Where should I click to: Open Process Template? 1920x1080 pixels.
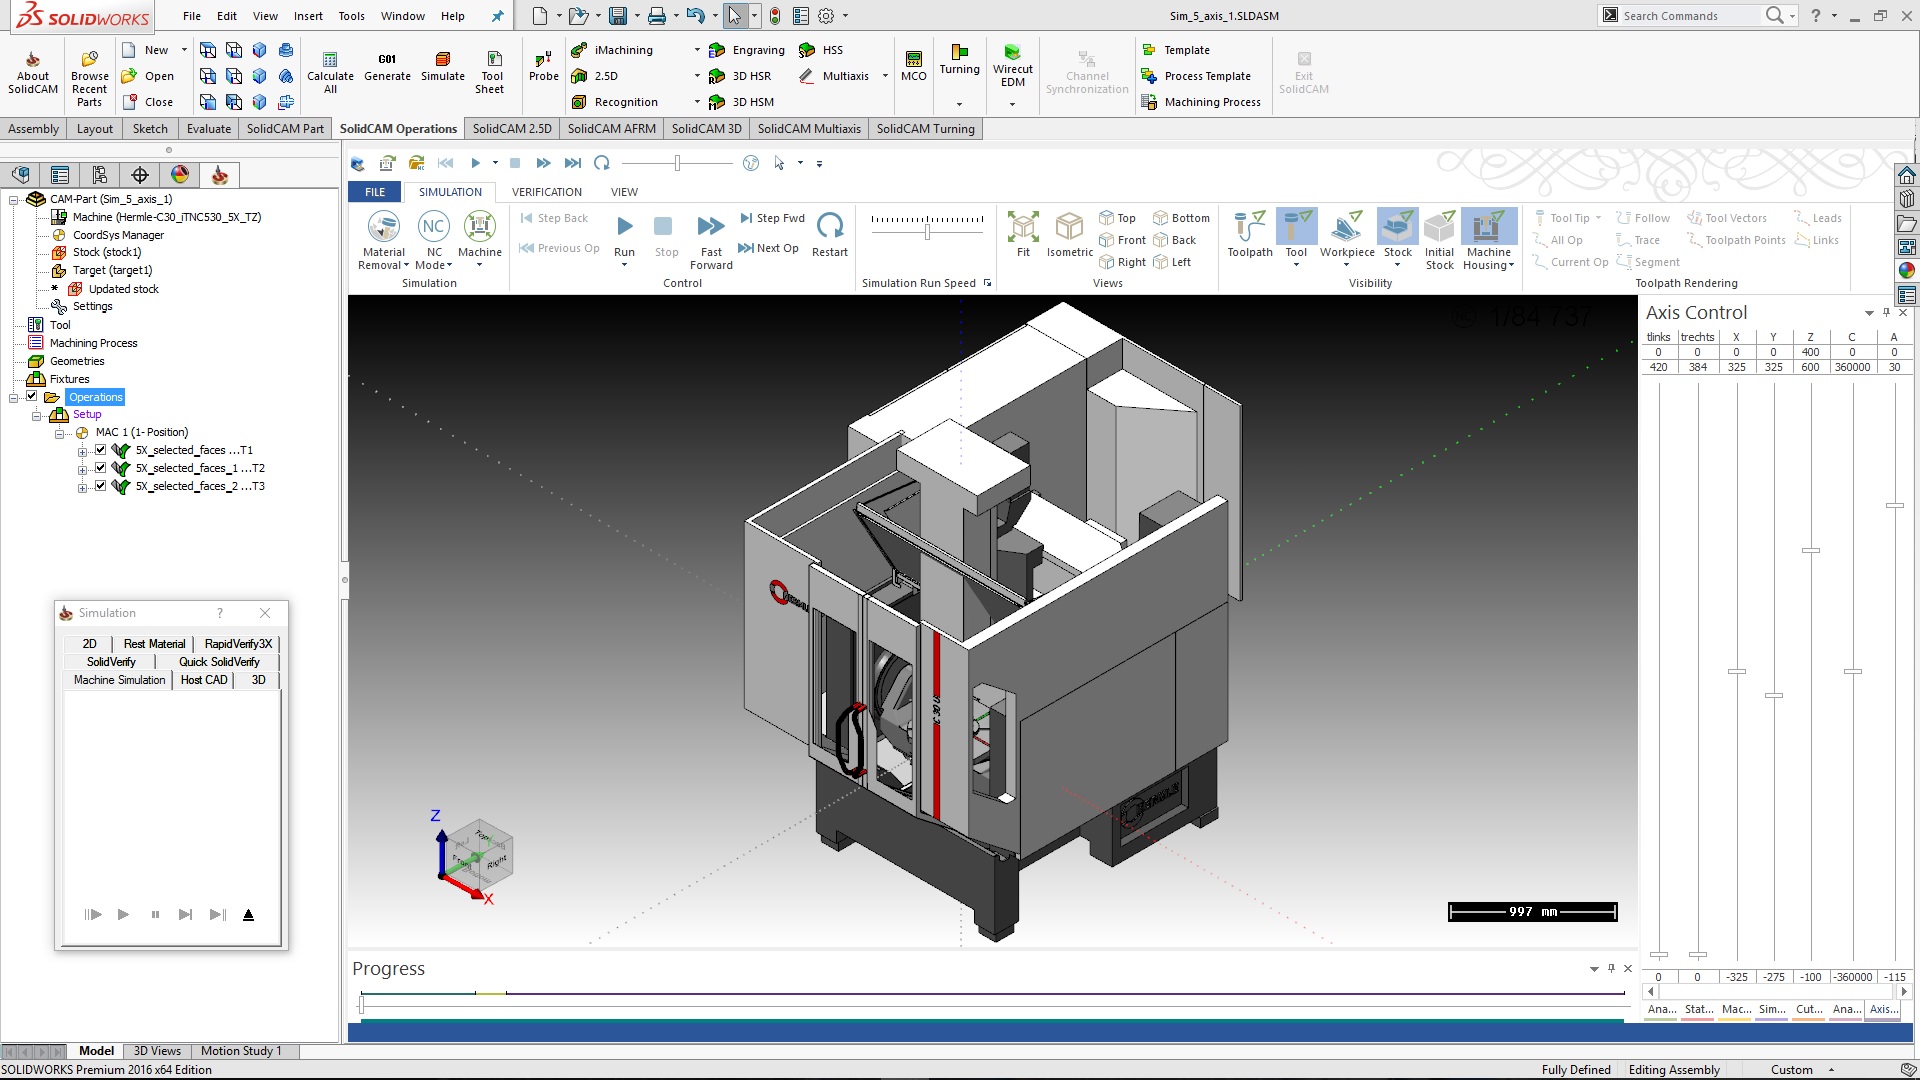click(1196, 76)
